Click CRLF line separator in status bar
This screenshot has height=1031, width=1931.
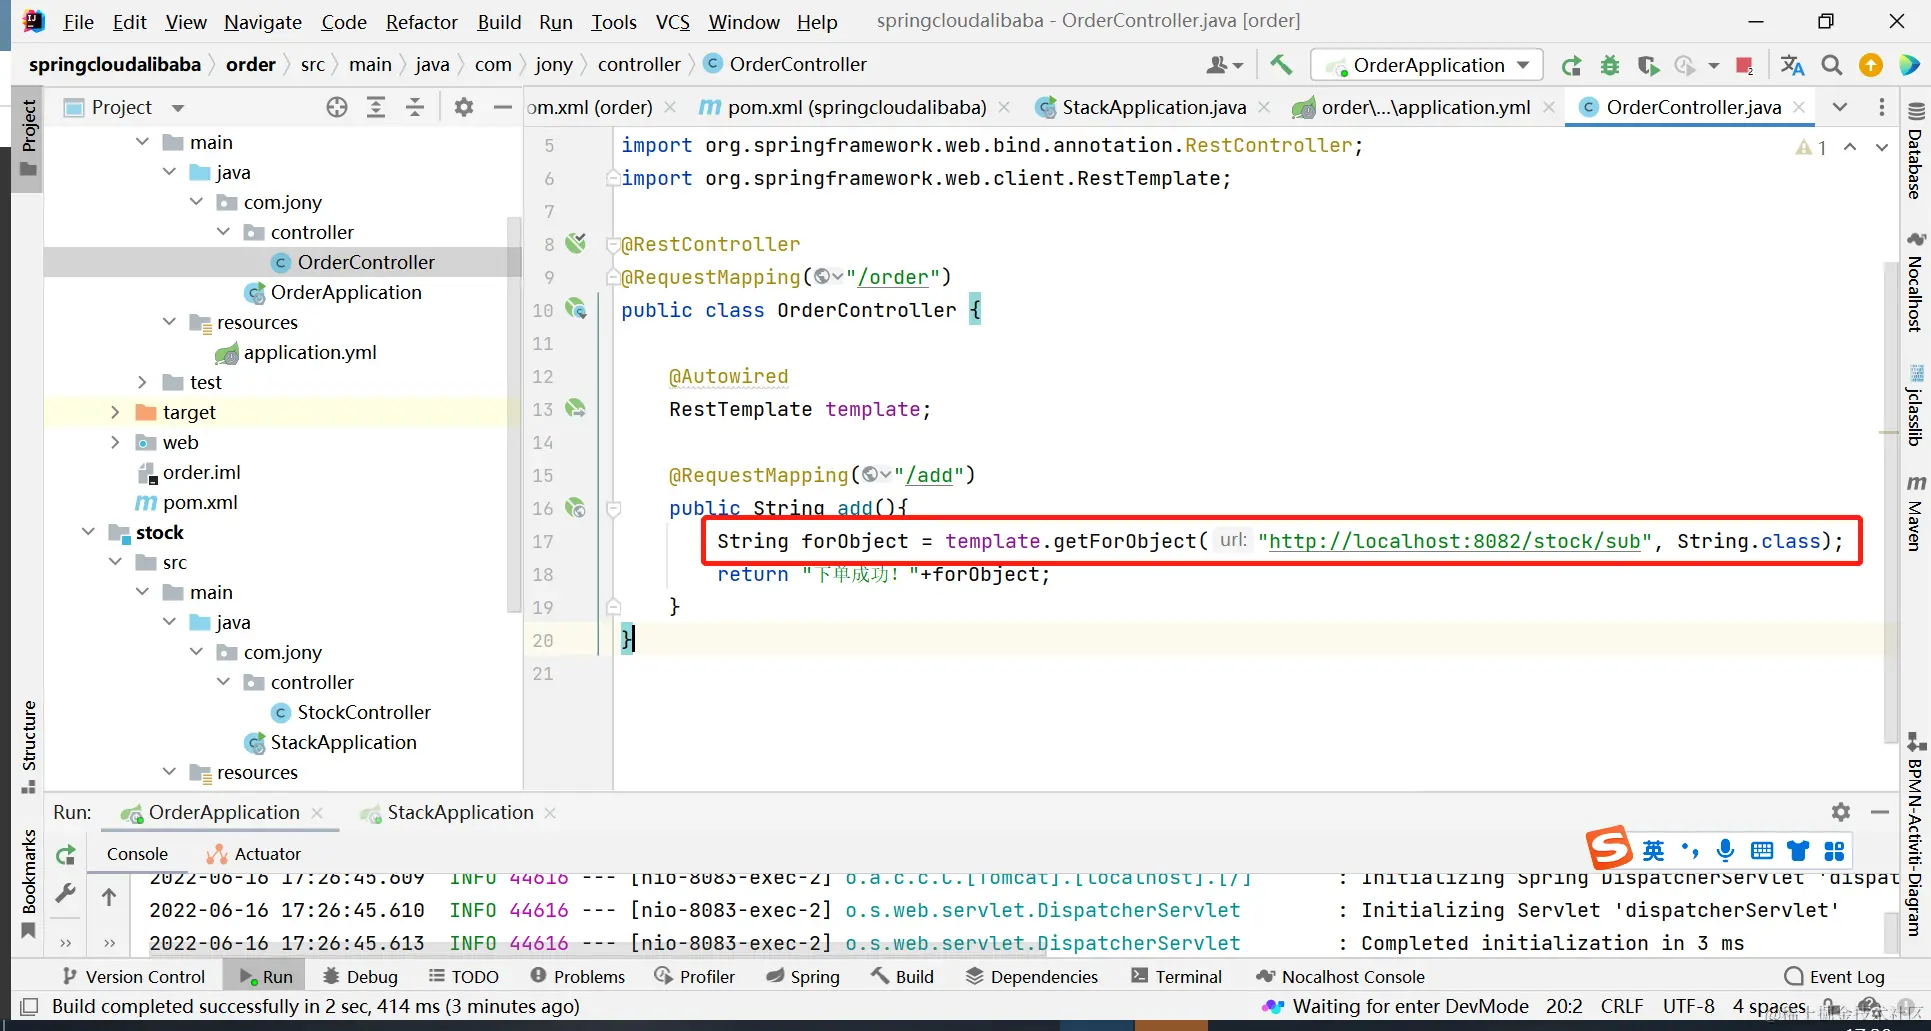(x=1621, y=1006)
